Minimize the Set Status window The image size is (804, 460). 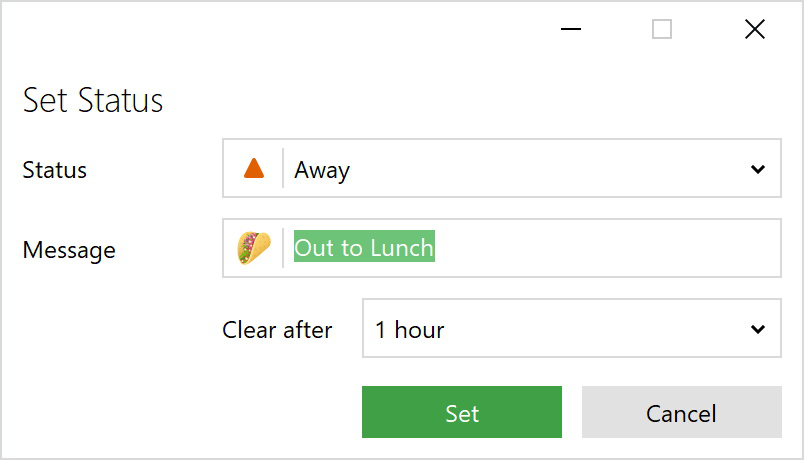[x=571, y=30]
